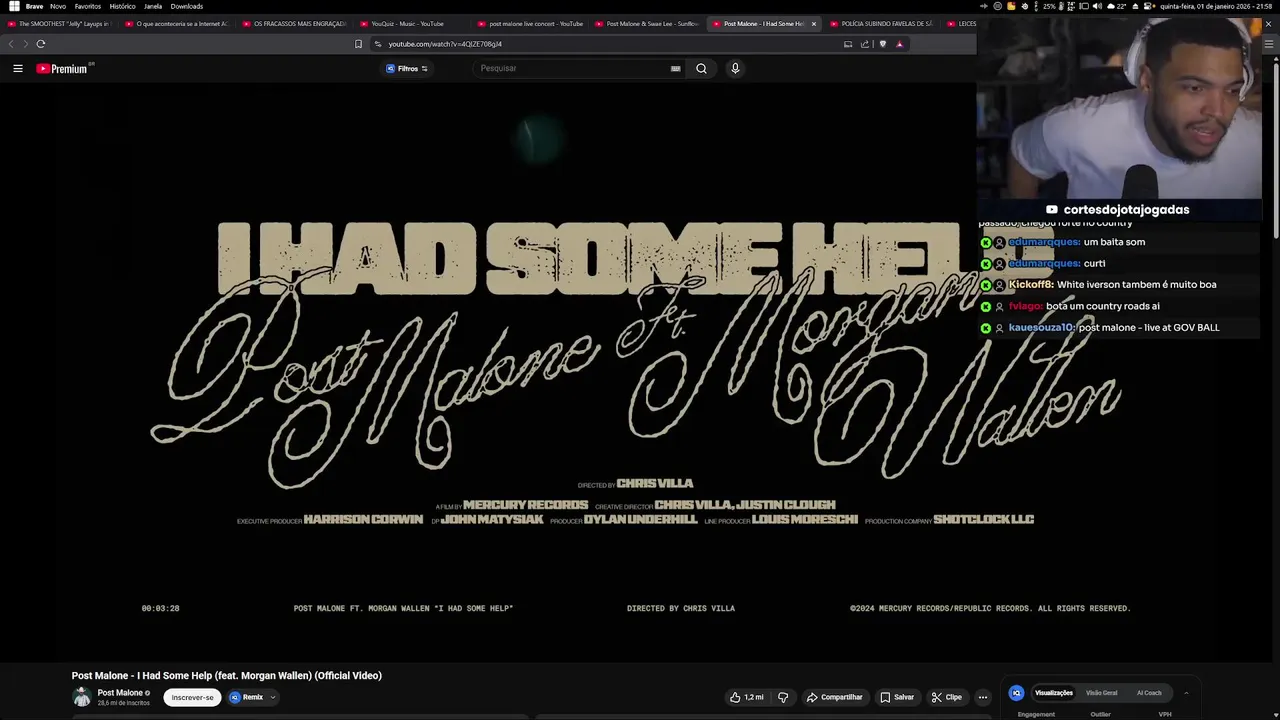Image resolution: width=1280 pixels, height=720 pixels.
Task: Open the Favoritos menu
Action: pyautogui.click(x=88, y=6)
